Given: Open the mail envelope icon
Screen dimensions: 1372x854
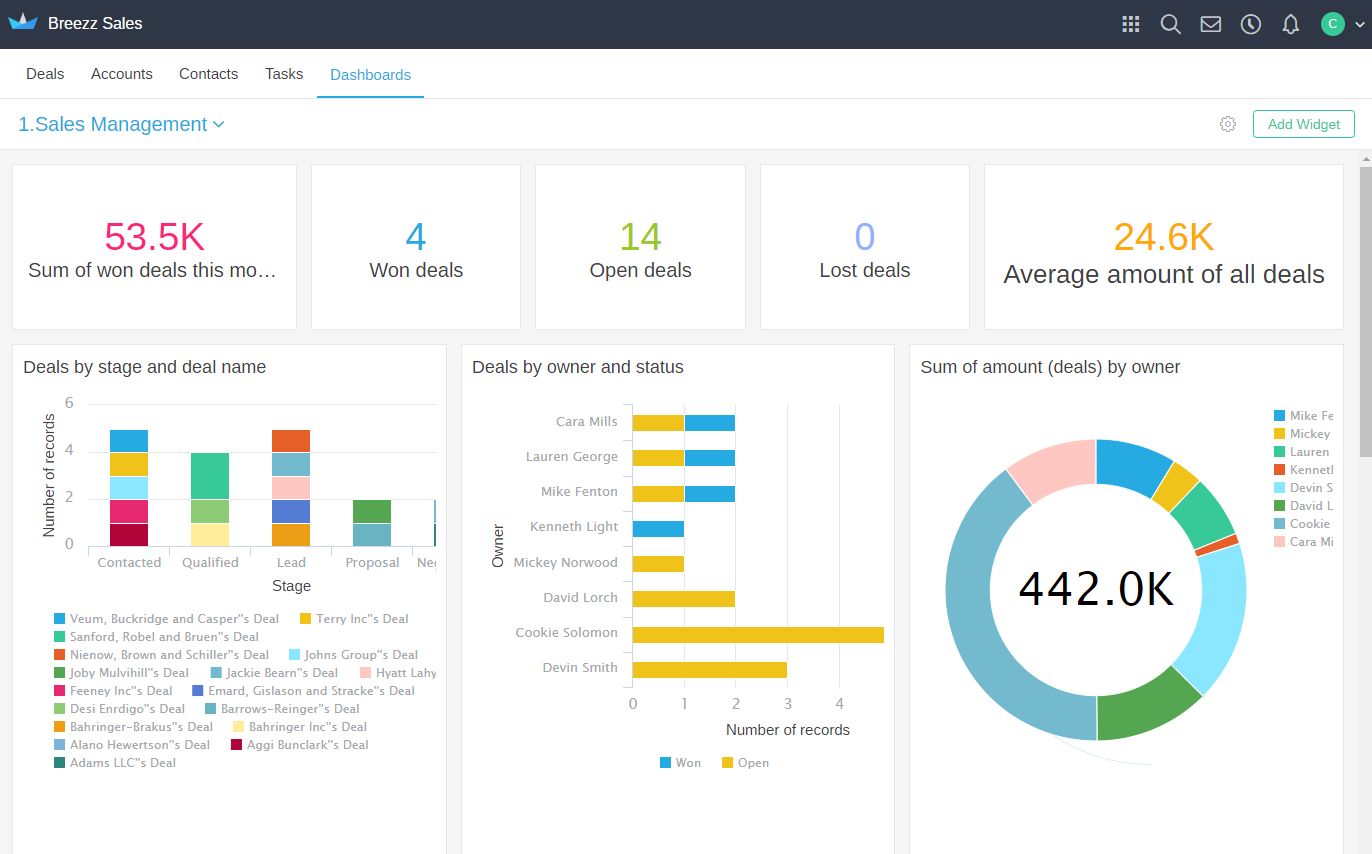Looking at the screenshot, I should tap(1211, 24).
